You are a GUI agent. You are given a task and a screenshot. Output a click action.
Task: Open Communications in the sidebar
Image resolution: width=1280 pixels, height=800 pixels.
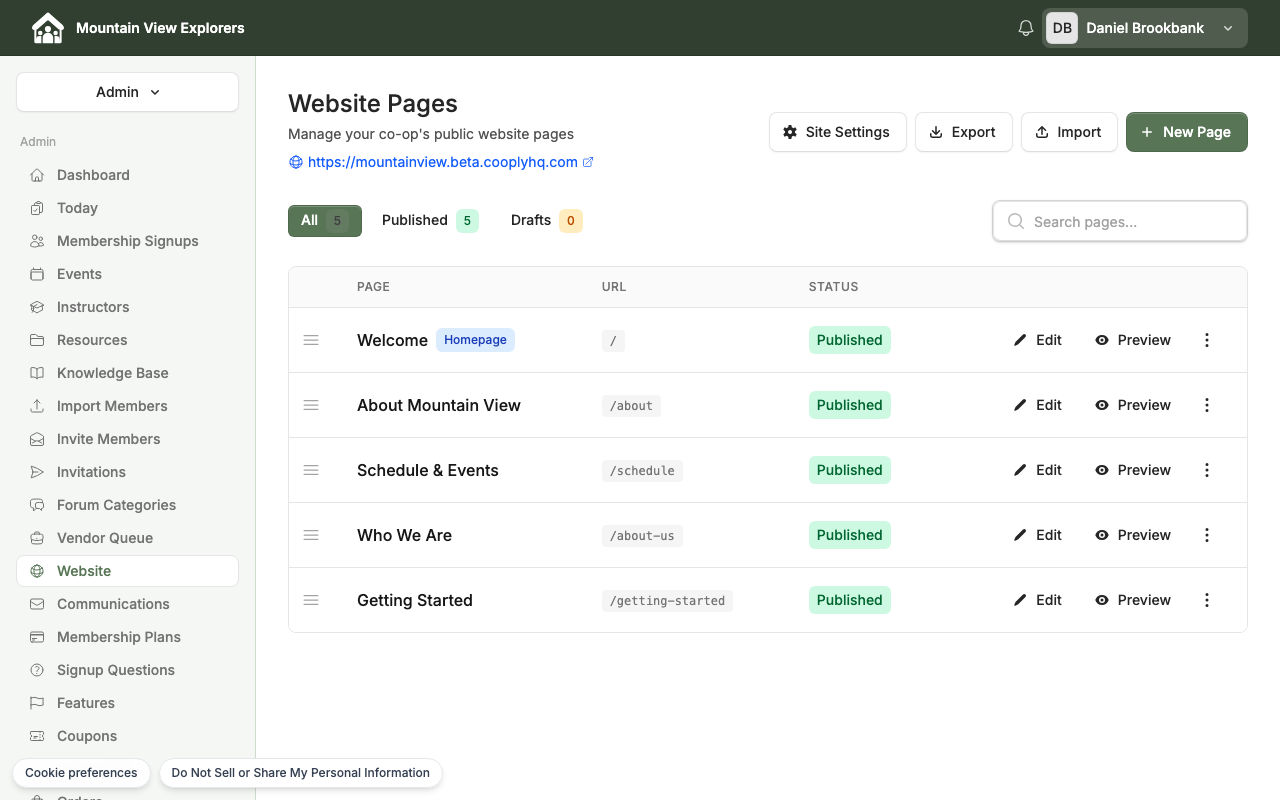[127, 604]
